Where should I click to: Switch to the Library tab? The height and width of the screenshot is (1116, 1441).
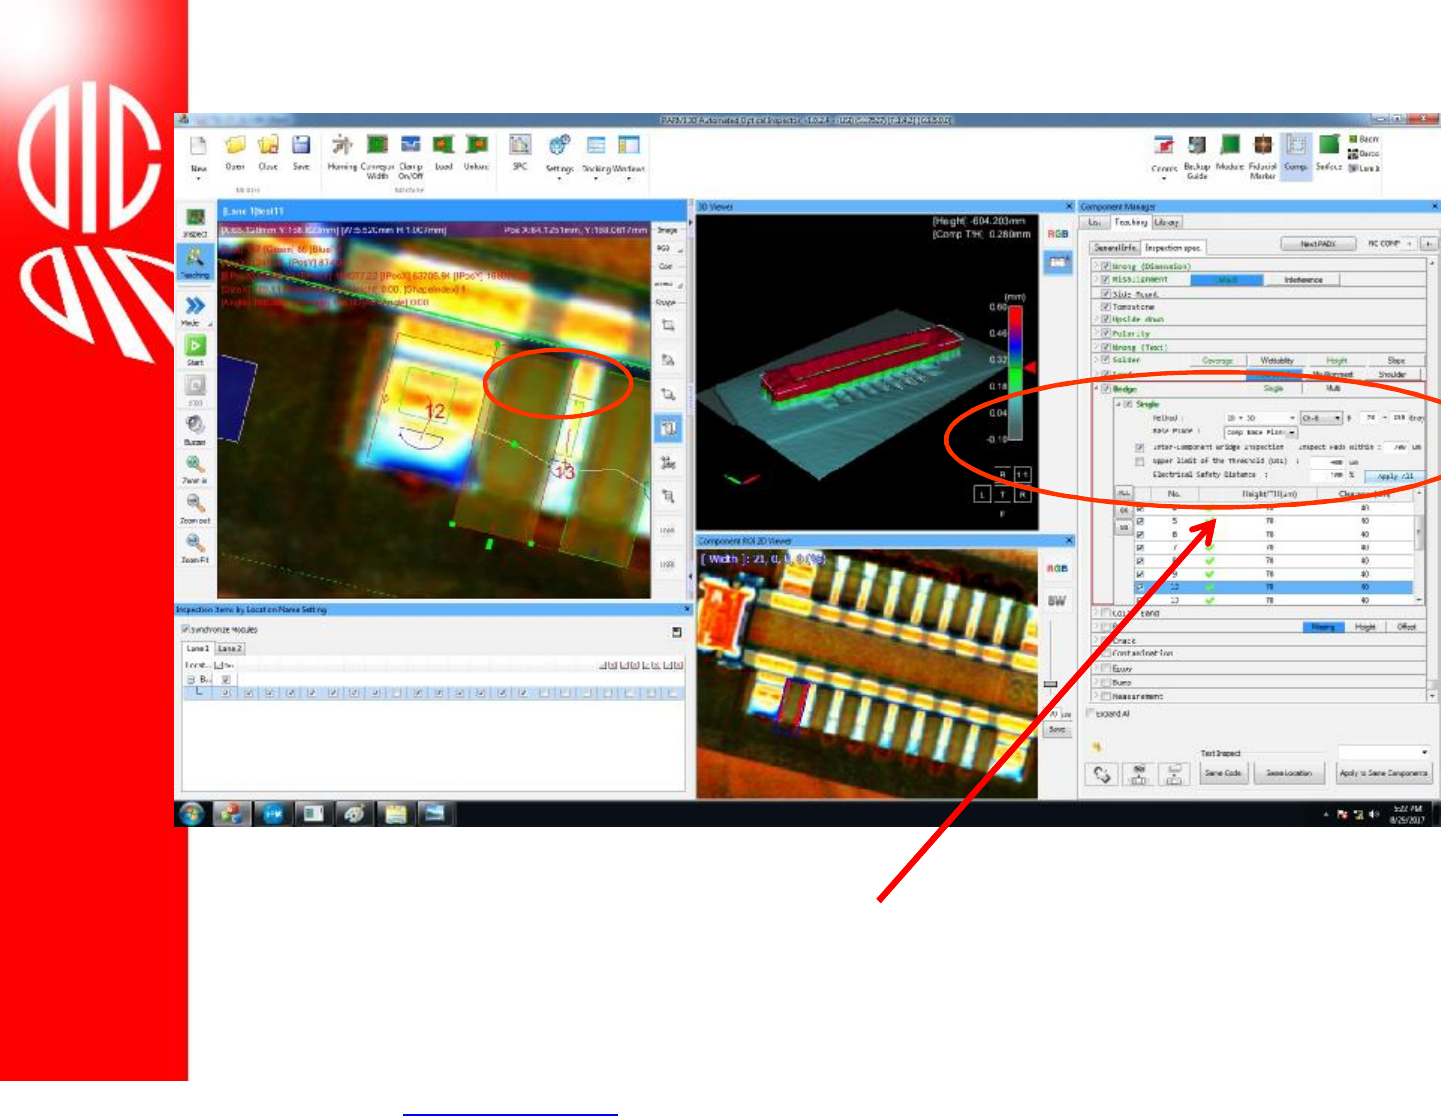coord(1166,222)
